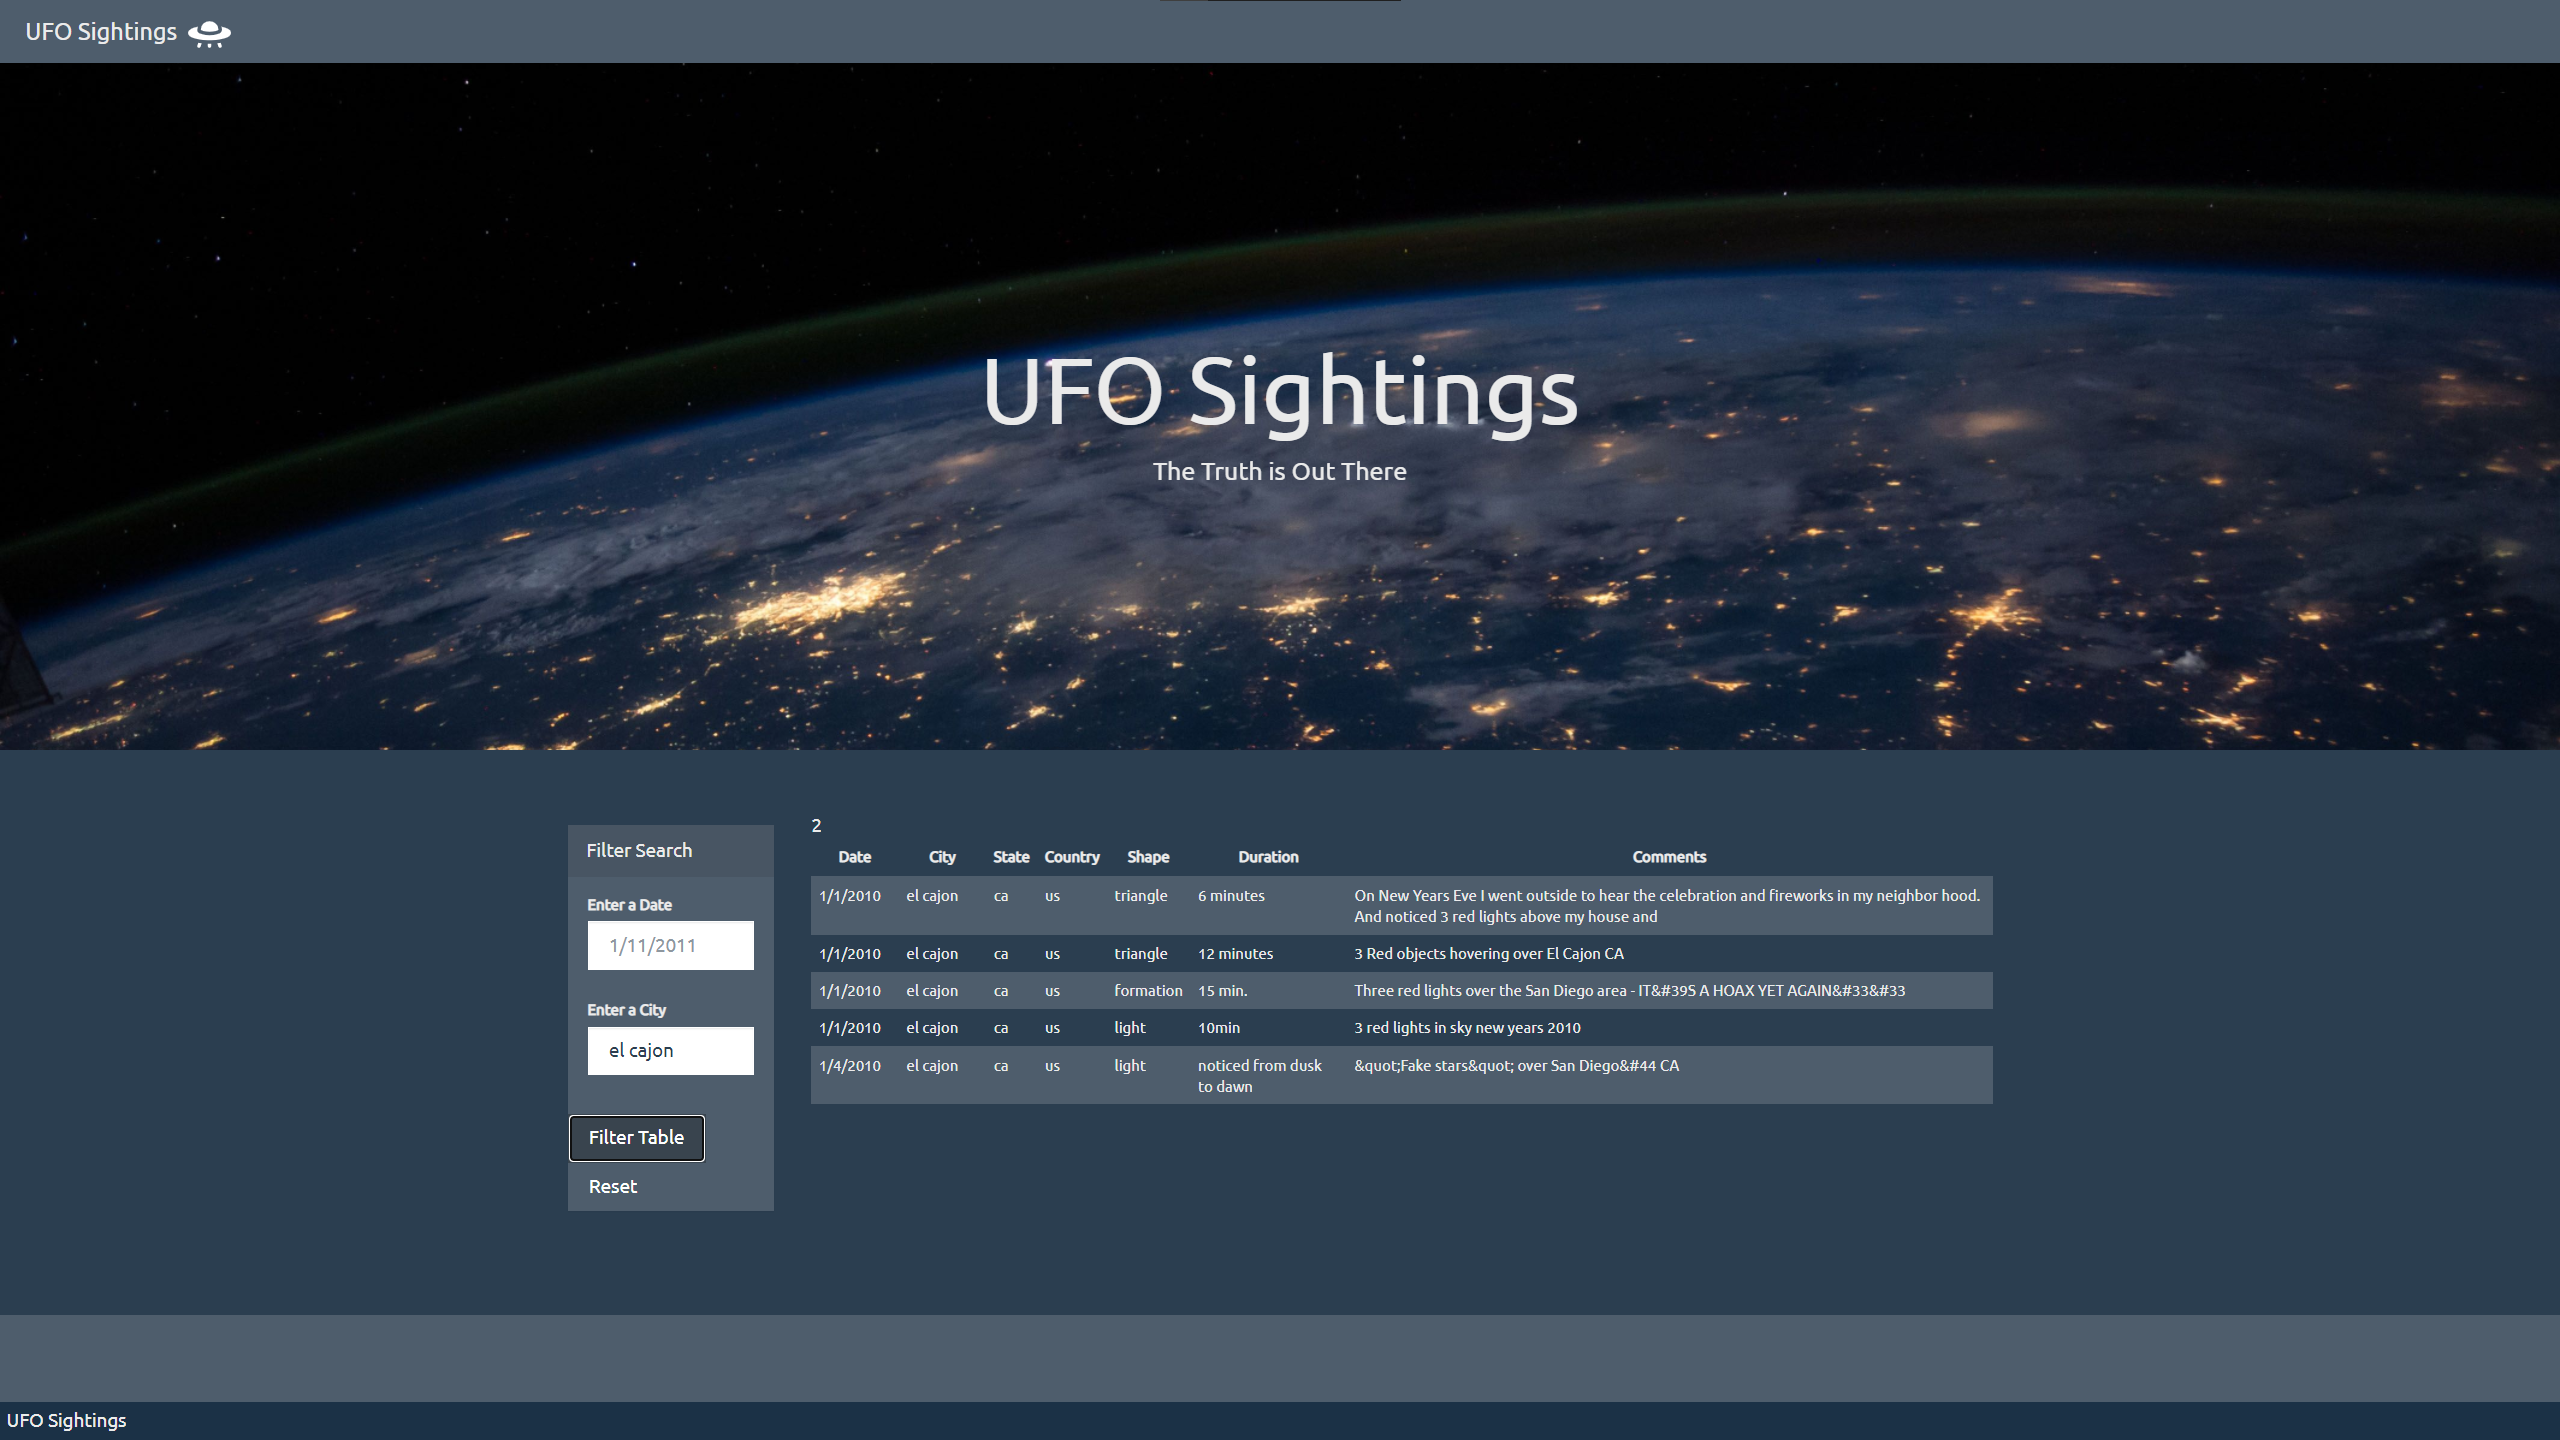Click the State column header
Viewport: 2560px width, 1440px height.
pos(1011,857)
